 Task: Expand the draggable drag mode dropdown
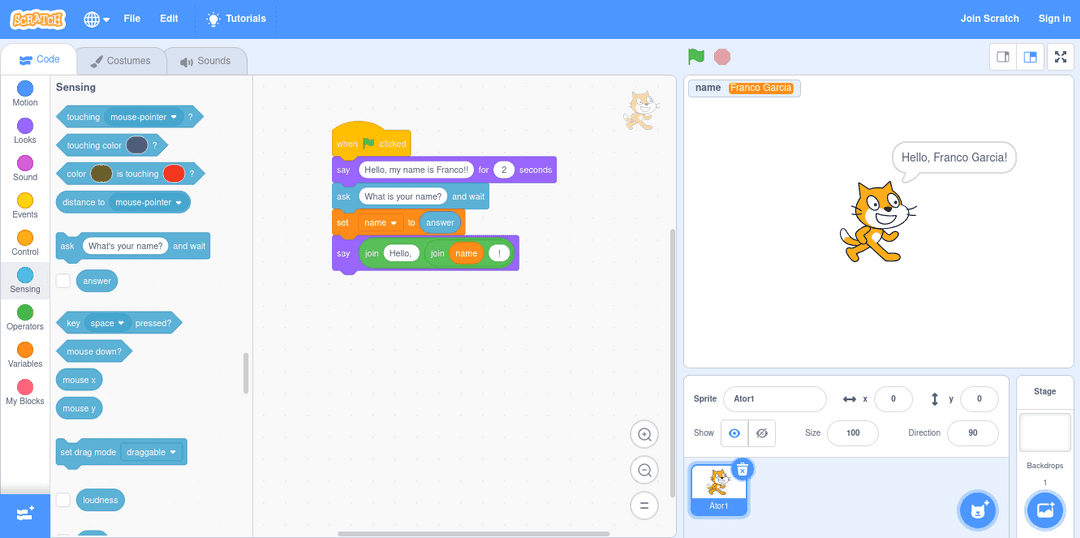[173, 453]
